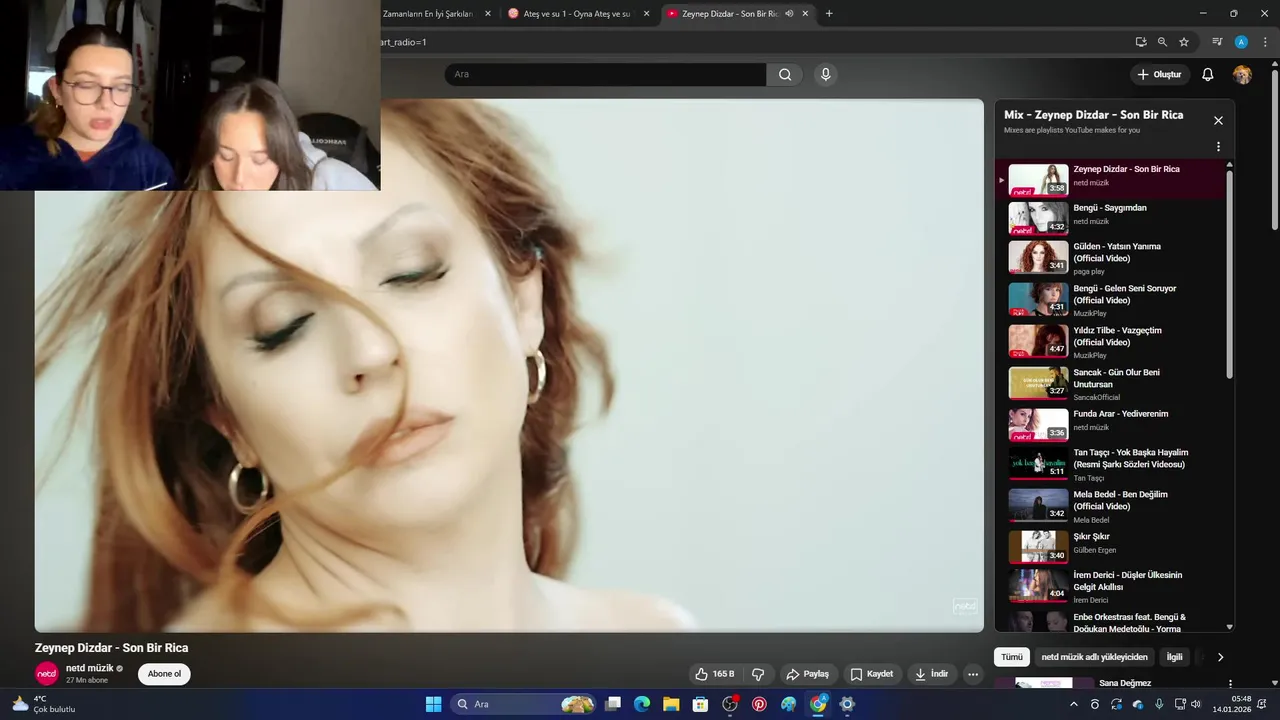Open Windows Start menu
1280x720 pixels.
[x=433, y=704]
